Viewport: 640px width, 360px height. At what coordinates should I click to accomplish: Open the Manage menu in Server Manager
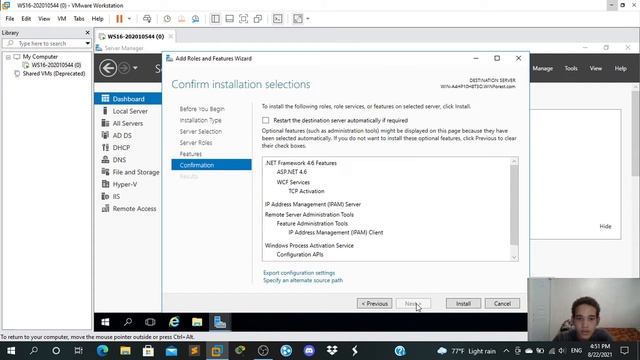click(542, 69)
